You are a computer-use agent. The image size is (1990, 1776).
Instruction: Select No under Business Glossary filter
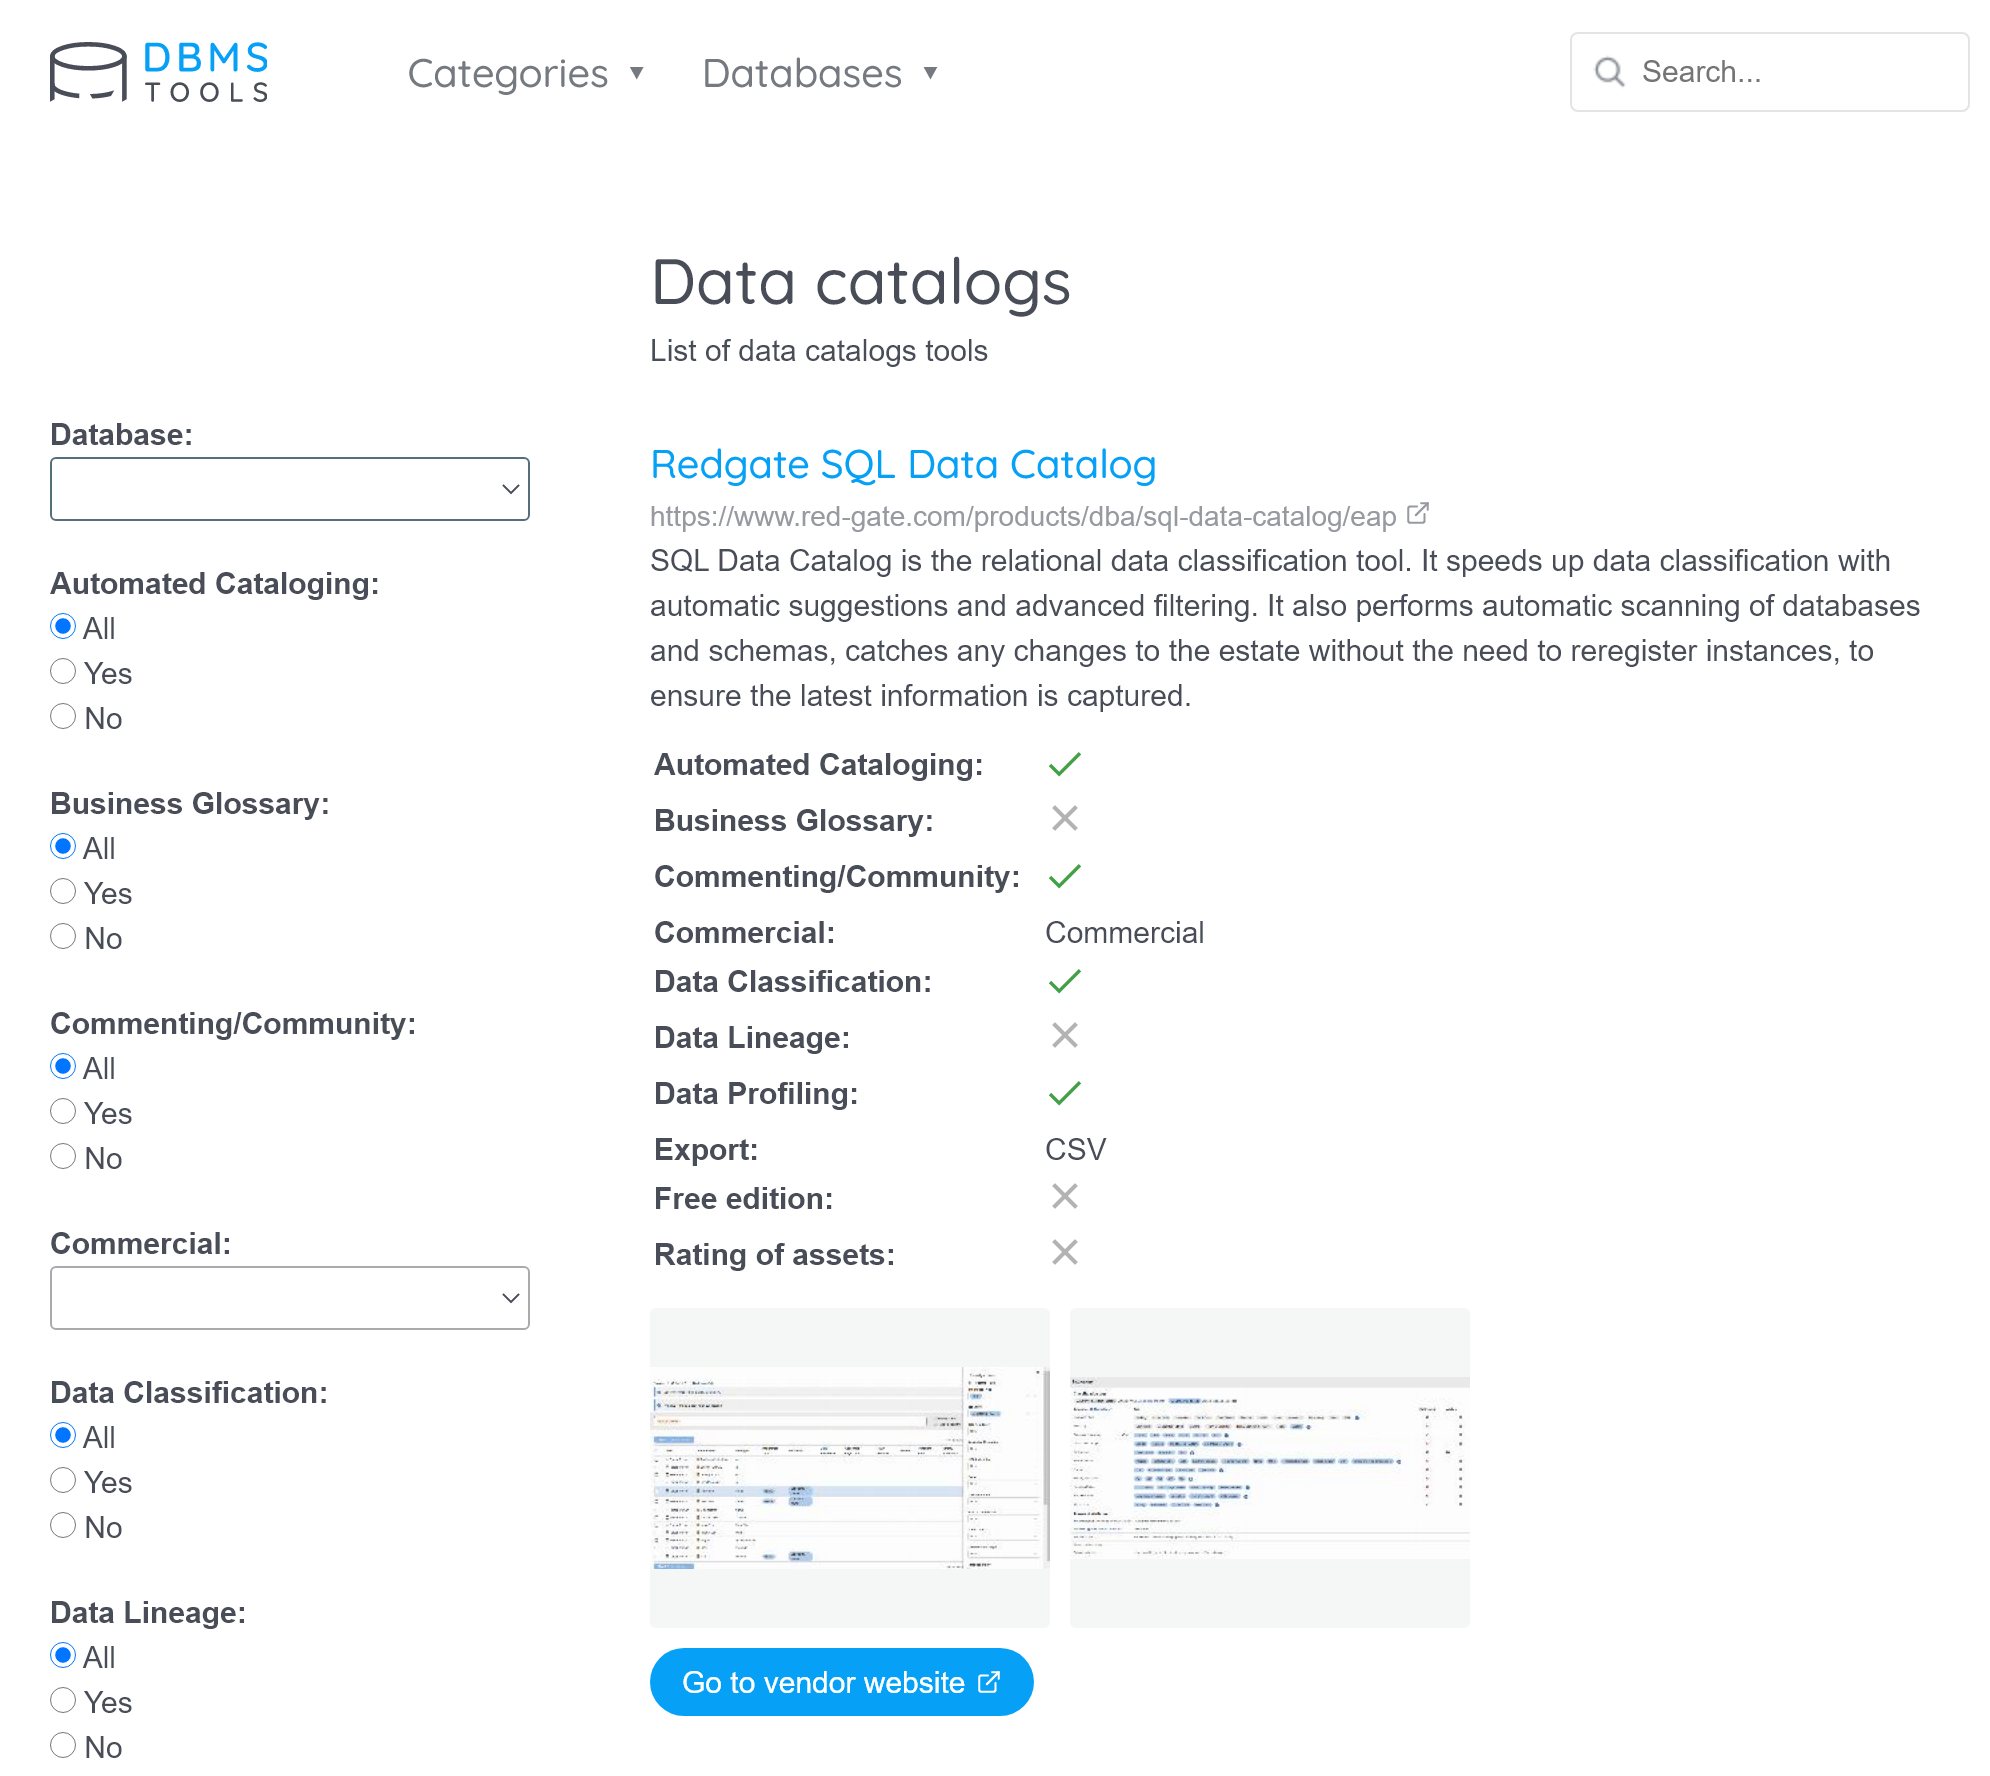click(63, 937)
